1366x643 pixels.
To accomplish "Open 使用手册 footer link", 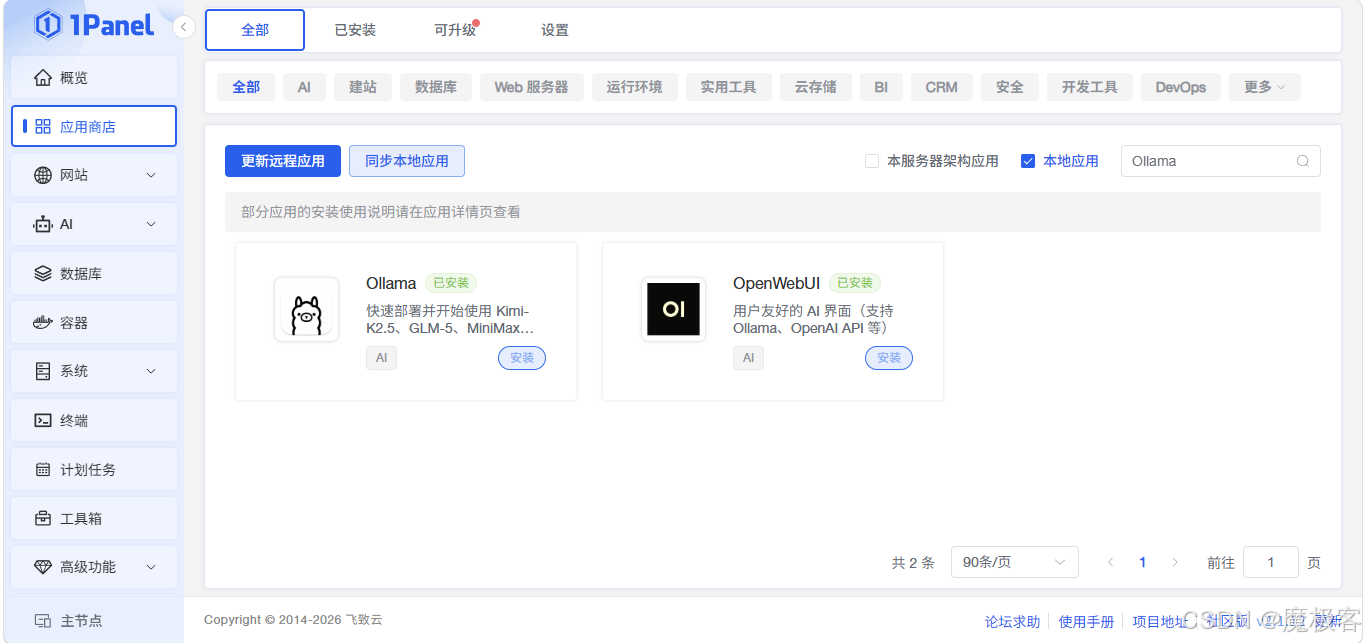I will tap(1086, 622).
